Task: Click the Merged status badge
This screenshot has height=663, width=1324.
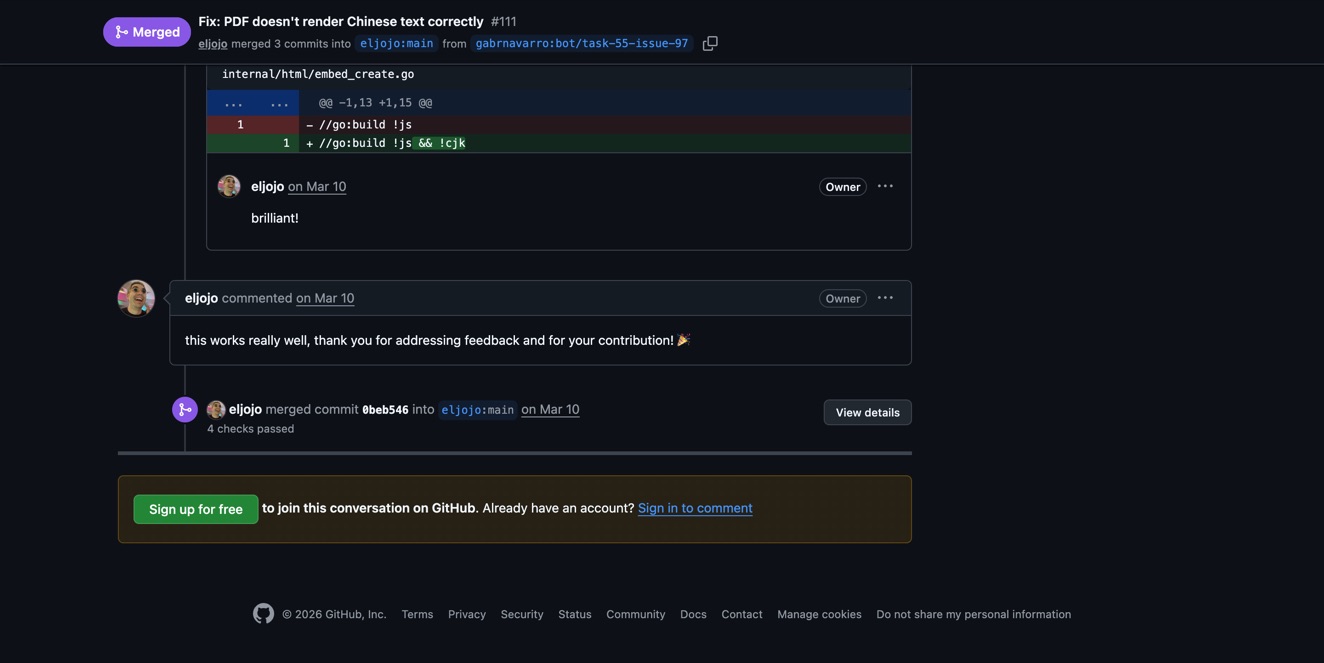Action: 147,32
